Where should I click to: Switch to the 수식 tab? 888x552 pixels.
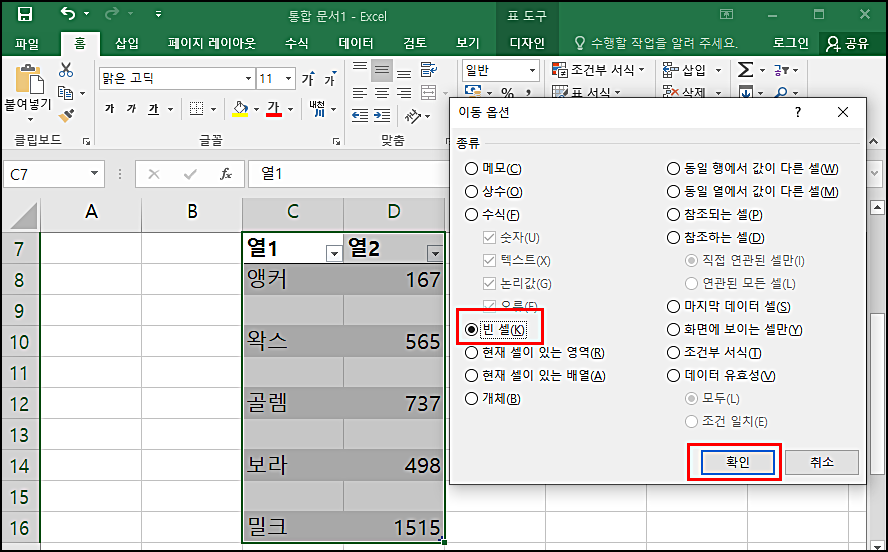(x=297, y=43)
